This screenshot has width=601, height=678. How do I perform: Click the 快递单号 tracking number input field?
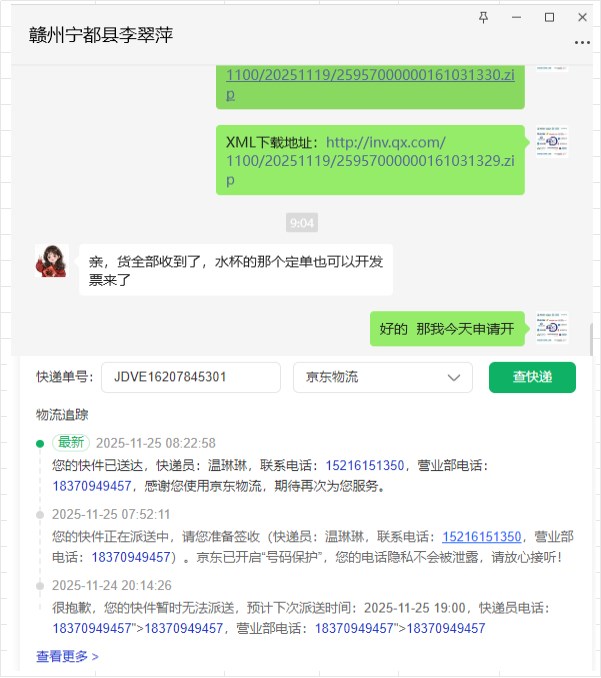[x=191, y=377]
